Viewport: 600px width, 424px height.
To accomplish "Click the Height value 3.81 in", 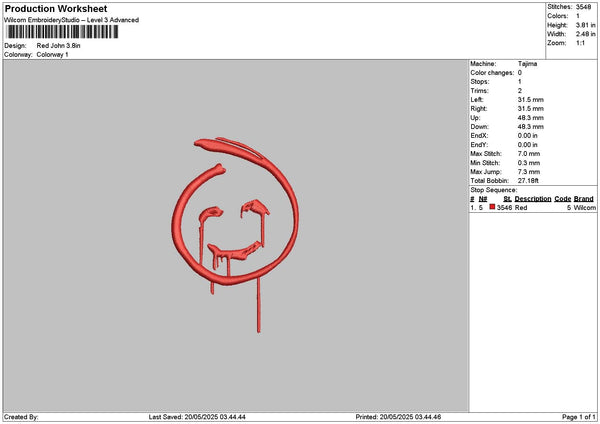I will [x=585, y=25].
